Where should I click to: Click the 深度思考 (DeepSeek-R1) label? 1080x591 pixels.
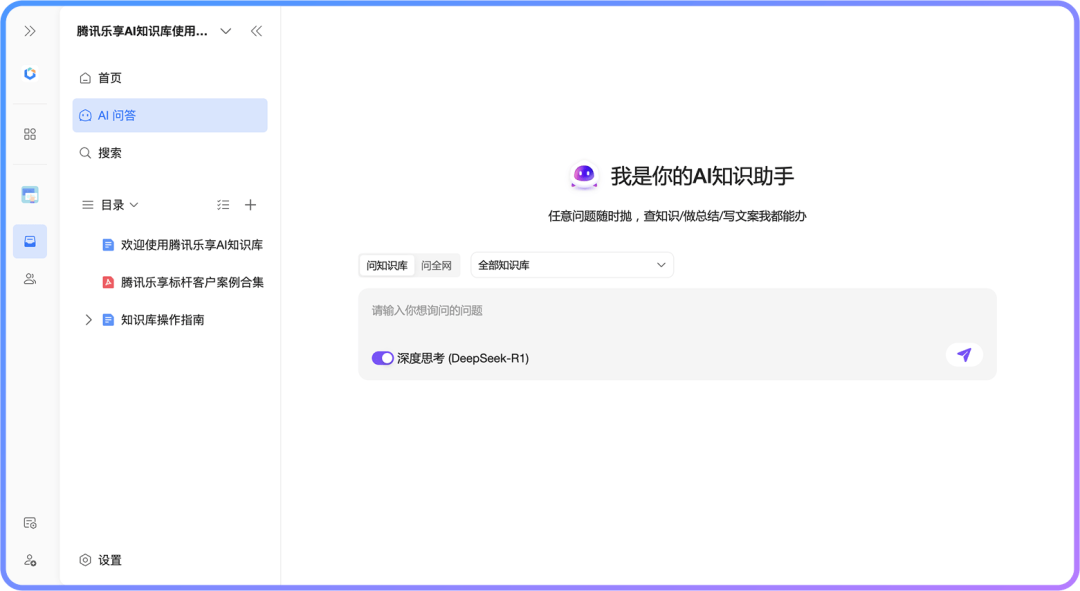(x=463, y=358)
